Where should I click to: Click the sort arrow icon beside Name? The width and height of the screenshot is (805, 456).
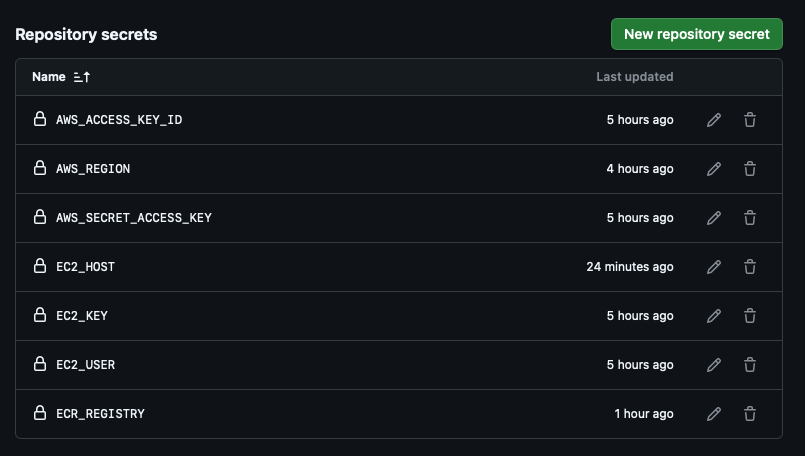click(82, 77)
